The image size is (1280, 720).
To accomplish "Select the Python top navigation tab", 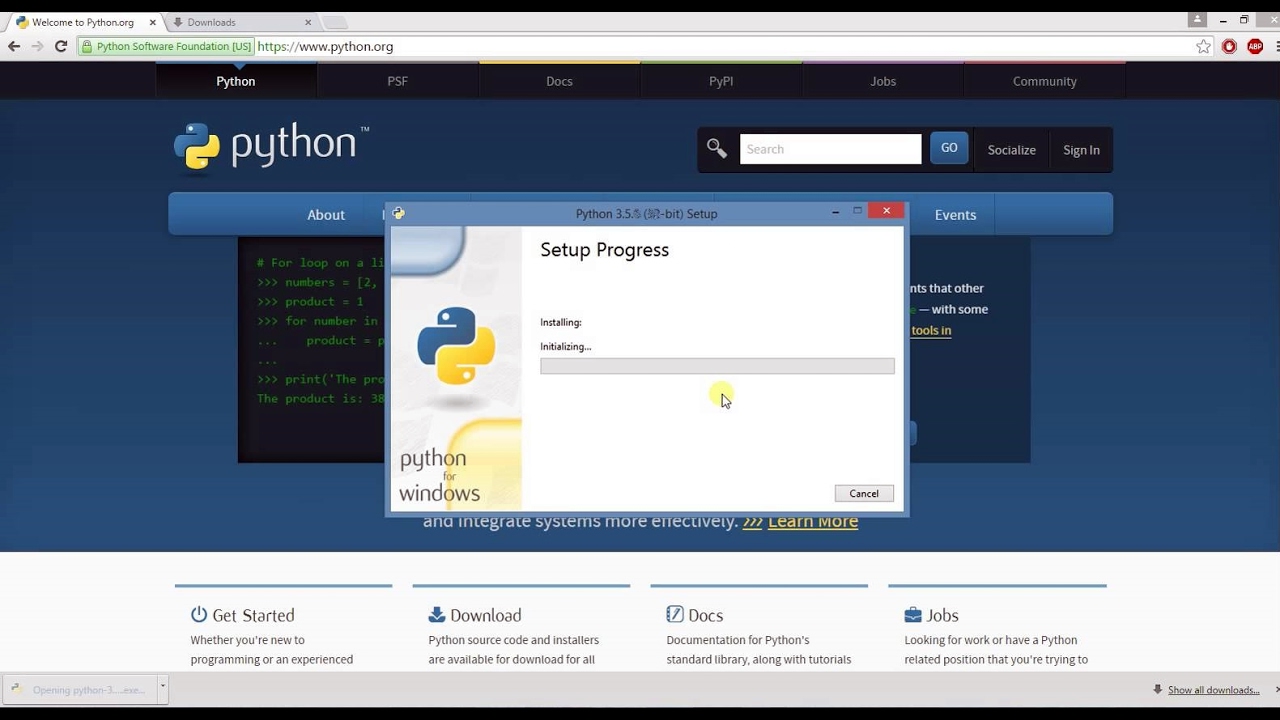I will [x=236, y=81].
